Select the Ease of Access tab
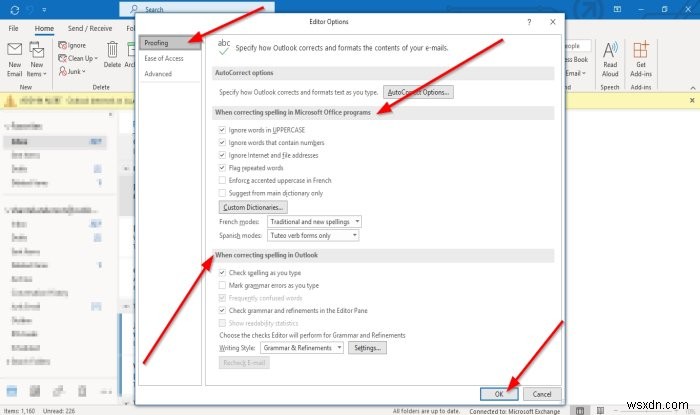This screenshot has width=700, height=415. coord(170,58)
